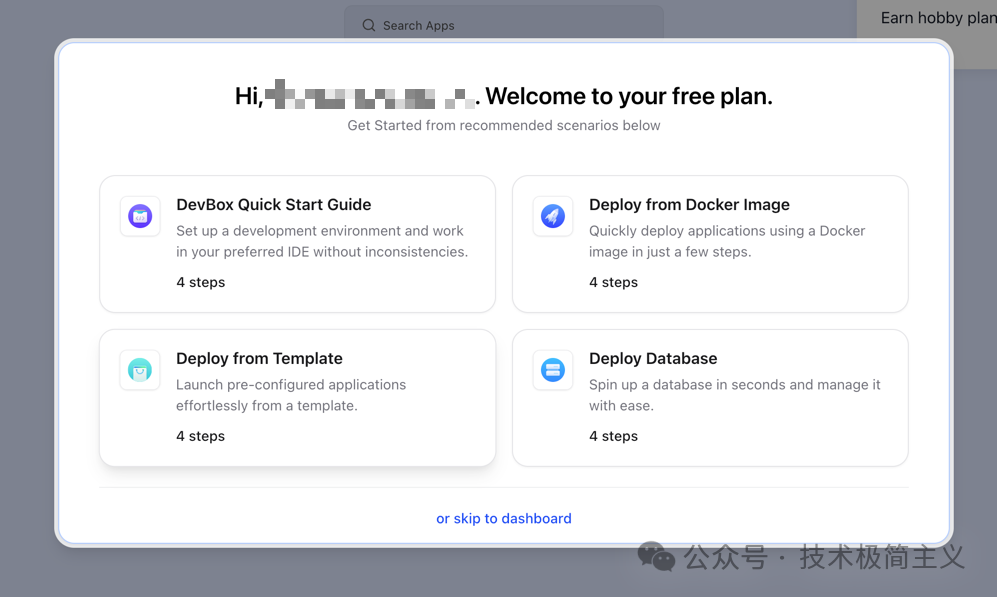Image resolution: width=997 pixels, height=597 pixels.
Task: Select Deploy from Docker Image title
Action: point(689,205)
